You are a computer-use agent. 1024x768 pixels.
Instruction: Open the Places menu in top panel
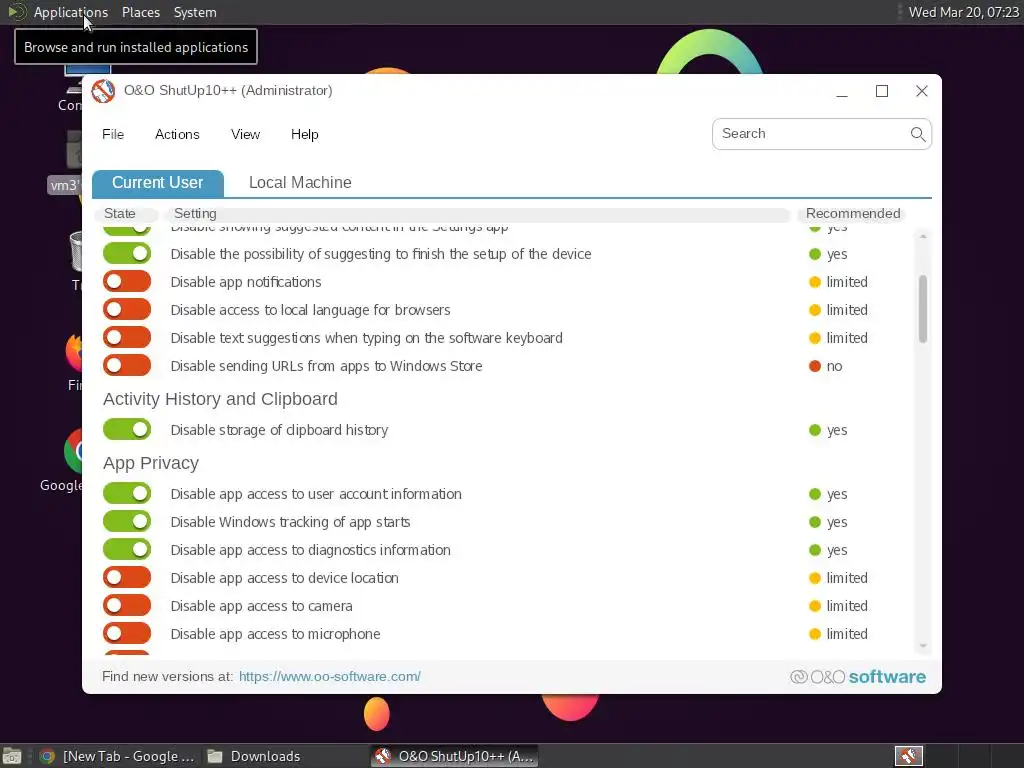pos(141,12)
